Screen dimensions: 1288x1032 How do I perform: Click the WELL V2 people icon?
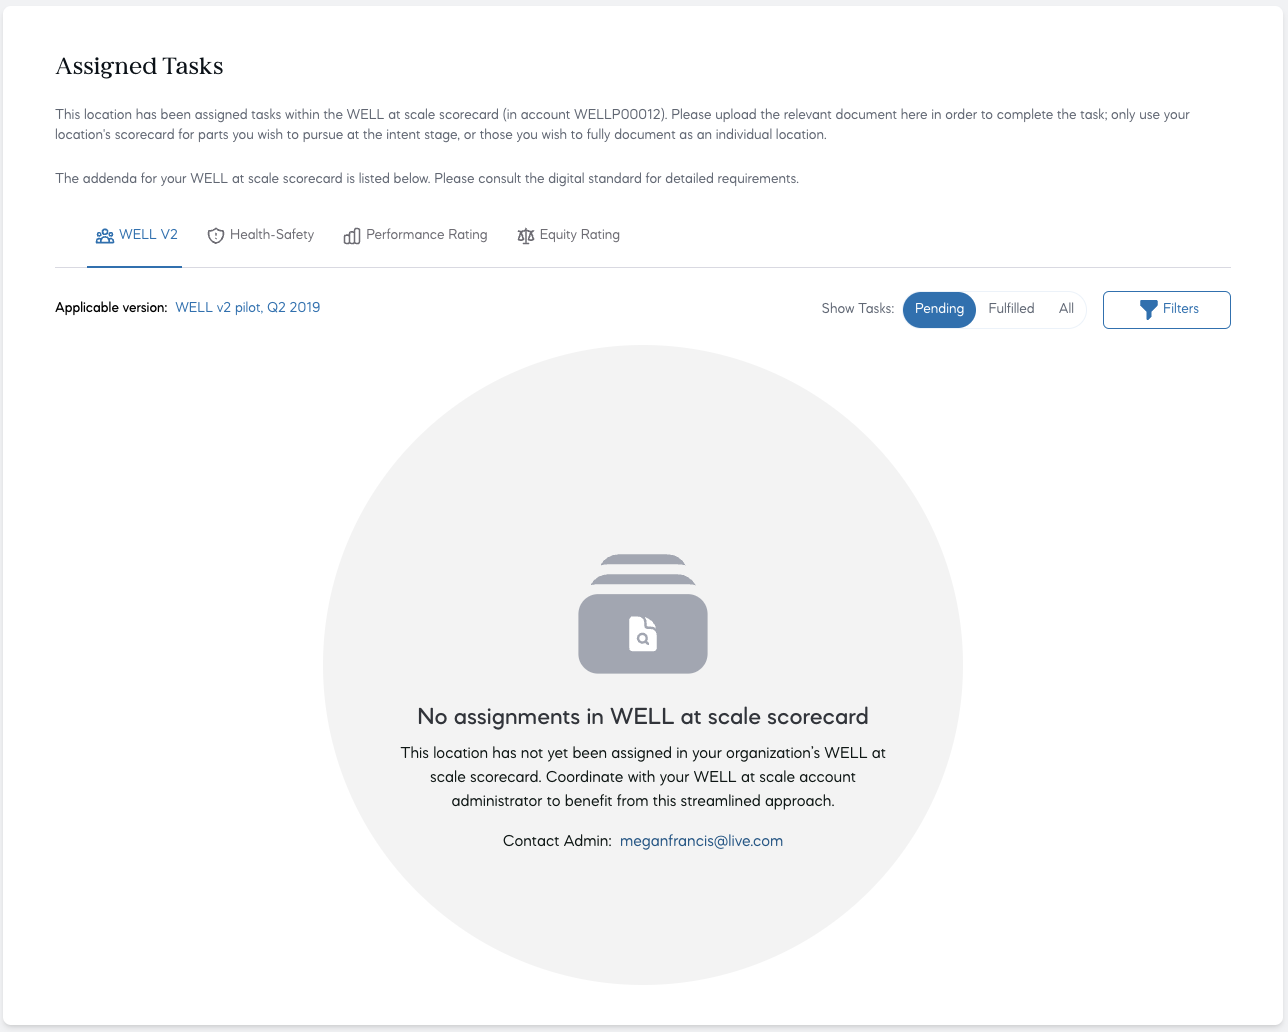click(105, 236)
